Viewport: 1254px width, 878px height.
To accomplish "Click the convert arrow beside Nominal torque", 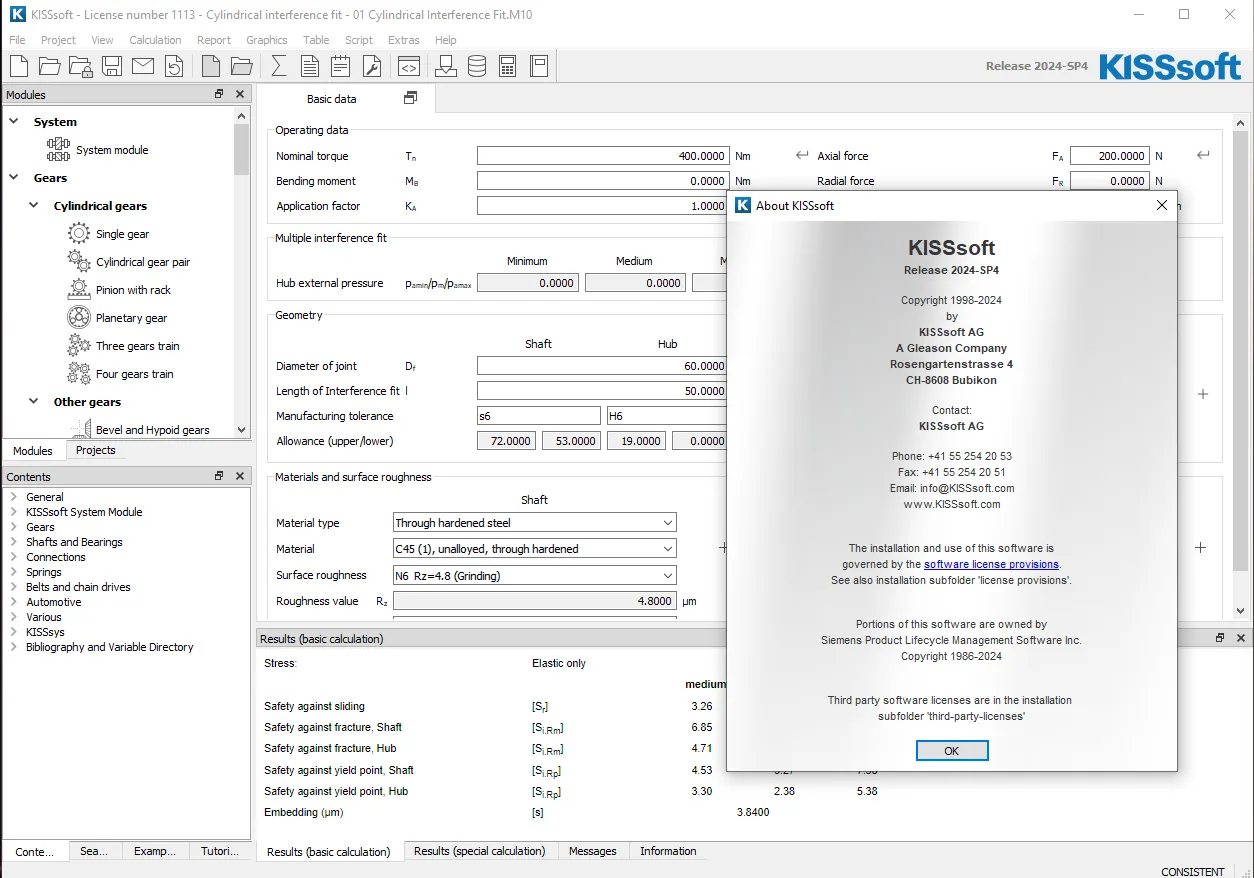I will pos(802,155).
